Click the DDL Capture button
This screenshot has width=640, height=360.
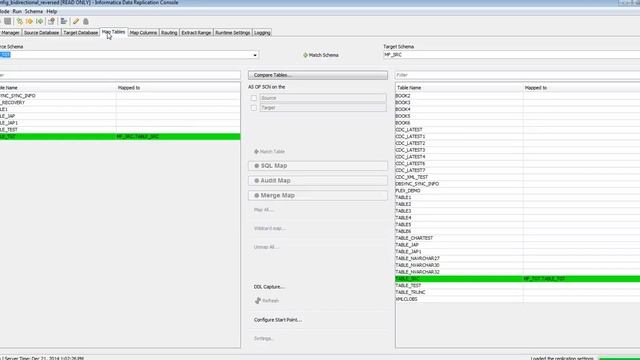[x=269, y=287]
